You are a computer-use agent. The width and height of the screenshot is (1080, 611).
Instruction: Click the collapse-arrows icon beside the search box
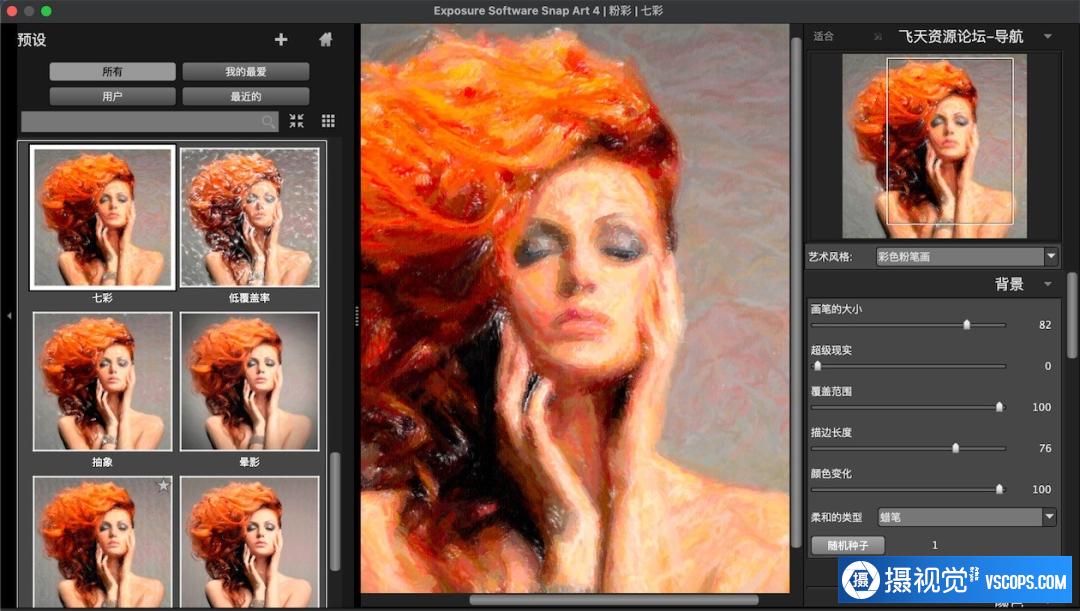[296, 121]
